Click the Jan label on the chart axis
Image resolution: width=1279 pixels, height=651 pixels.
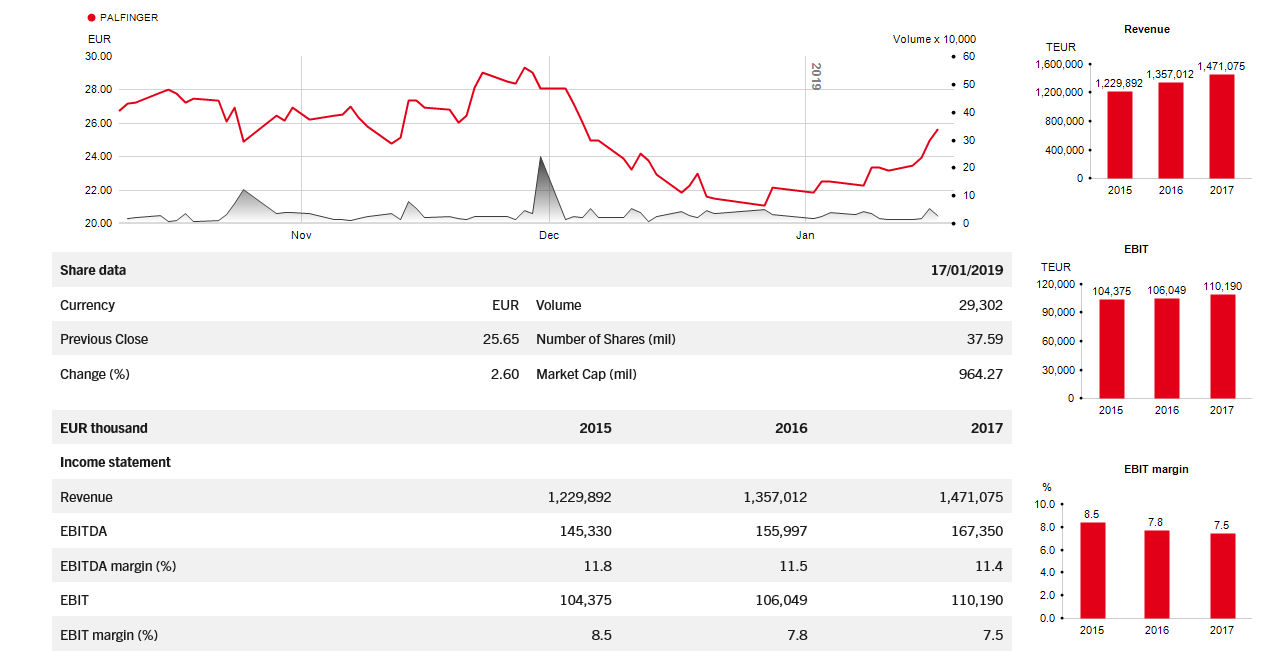pyautogui.click(x=805, y=236)
